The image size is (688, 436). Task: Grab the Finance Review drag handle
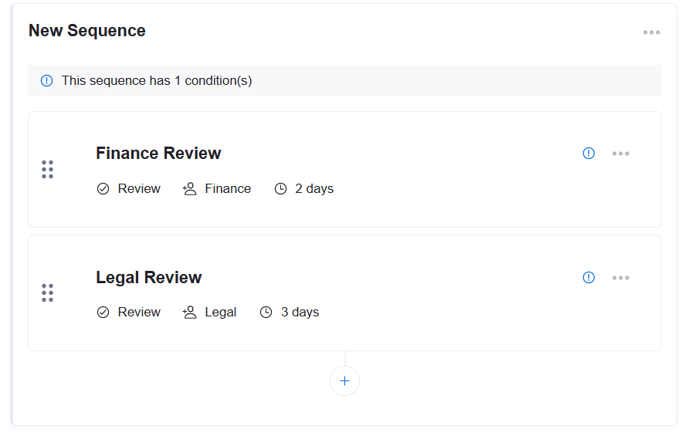point(47,170)
